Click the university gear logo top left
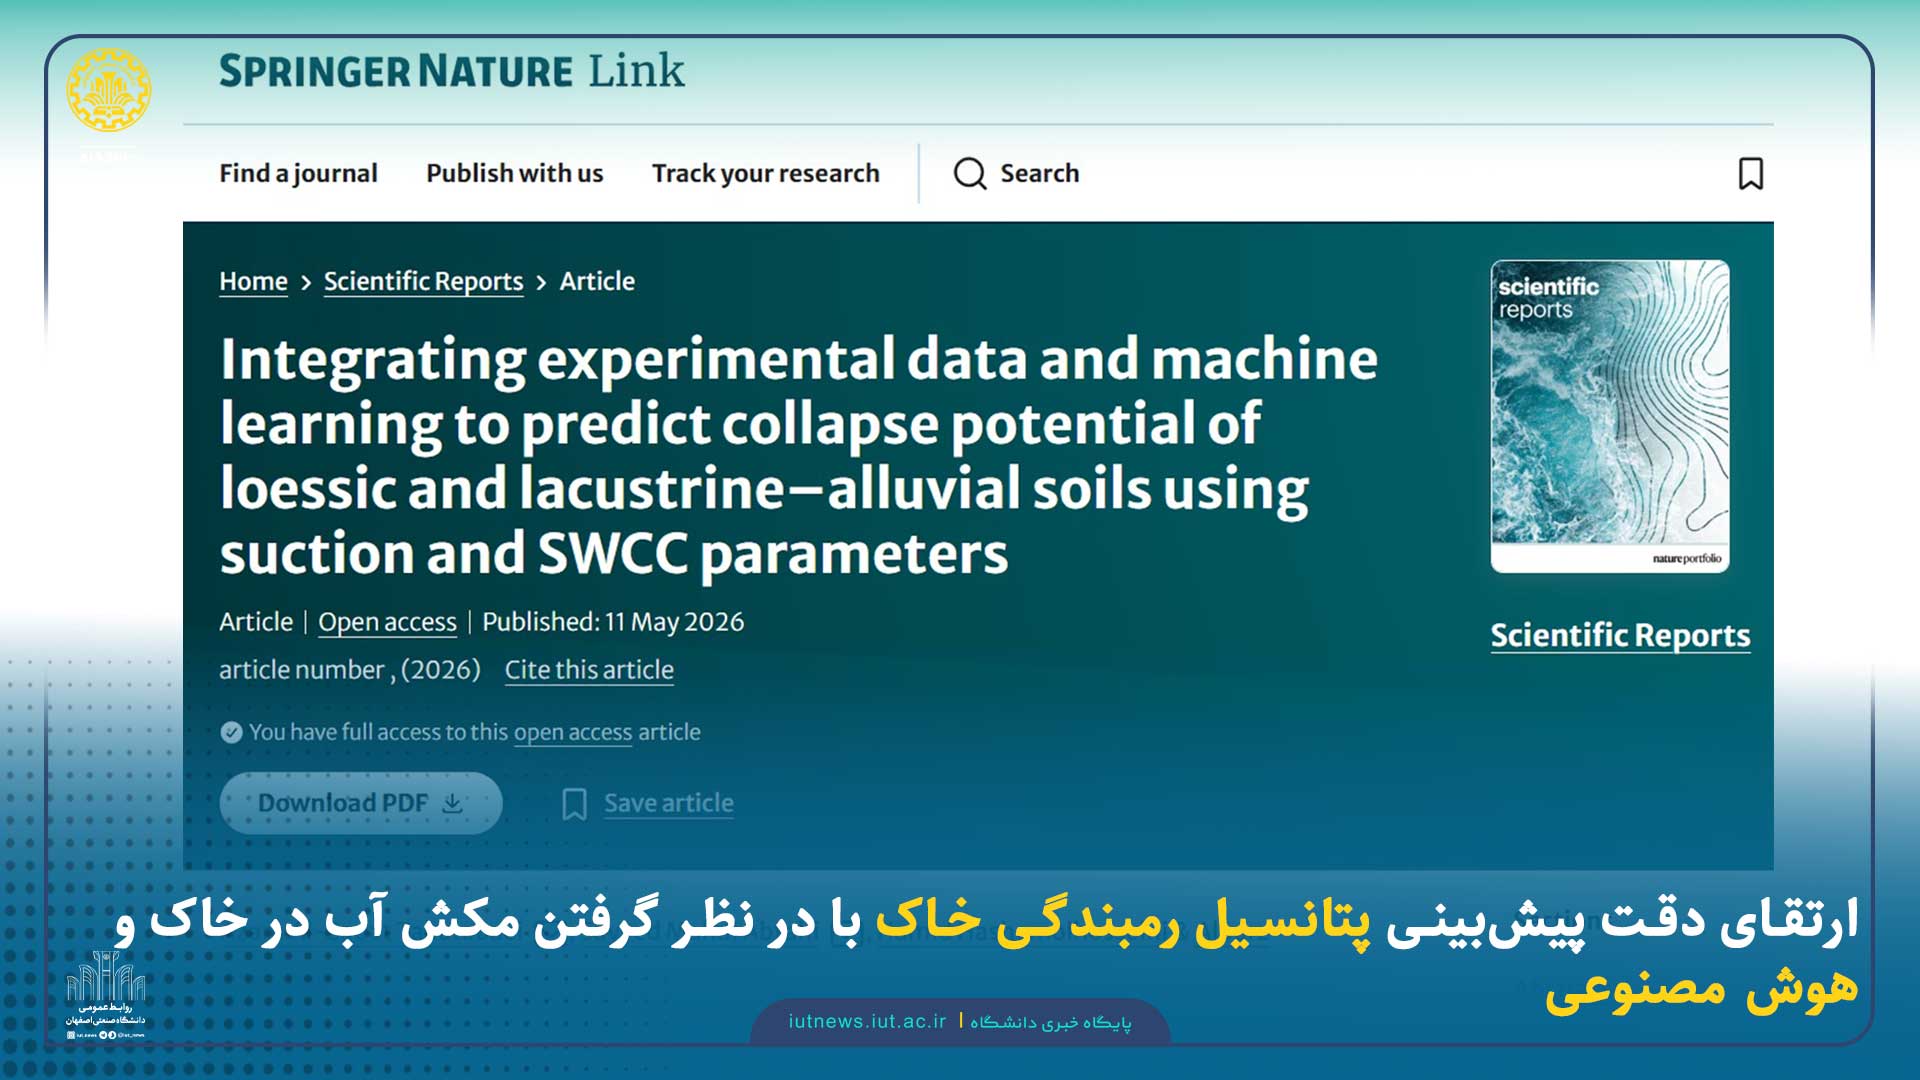 109,90
